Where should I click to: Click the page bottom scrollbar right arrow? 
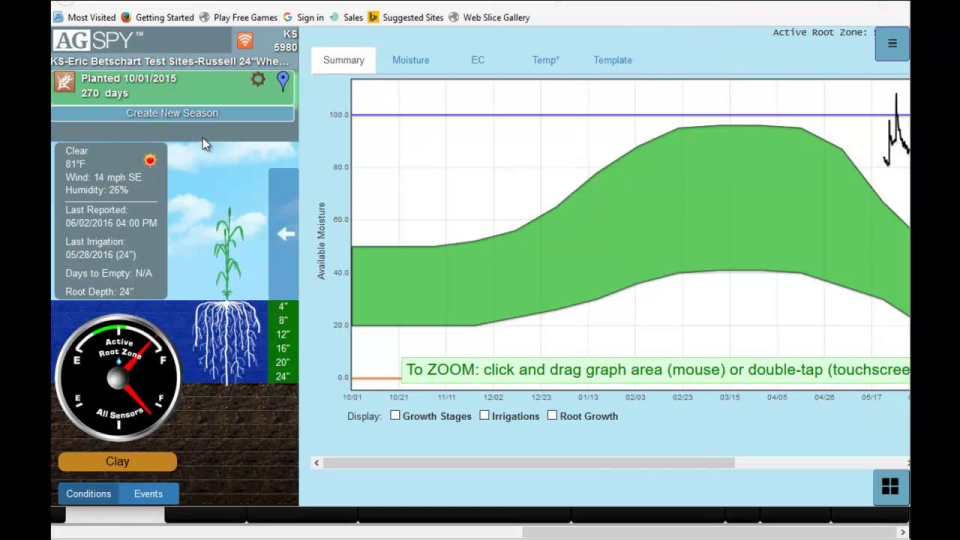coord(902,532)
